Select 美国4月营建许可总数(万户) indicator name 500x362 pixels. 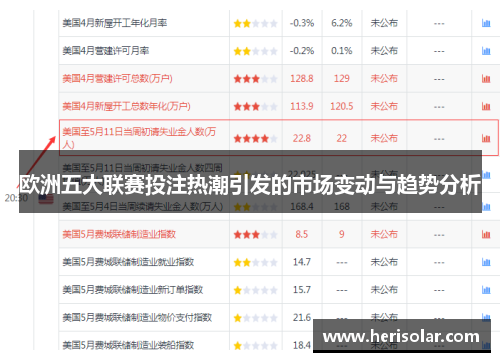click(117, 78)
